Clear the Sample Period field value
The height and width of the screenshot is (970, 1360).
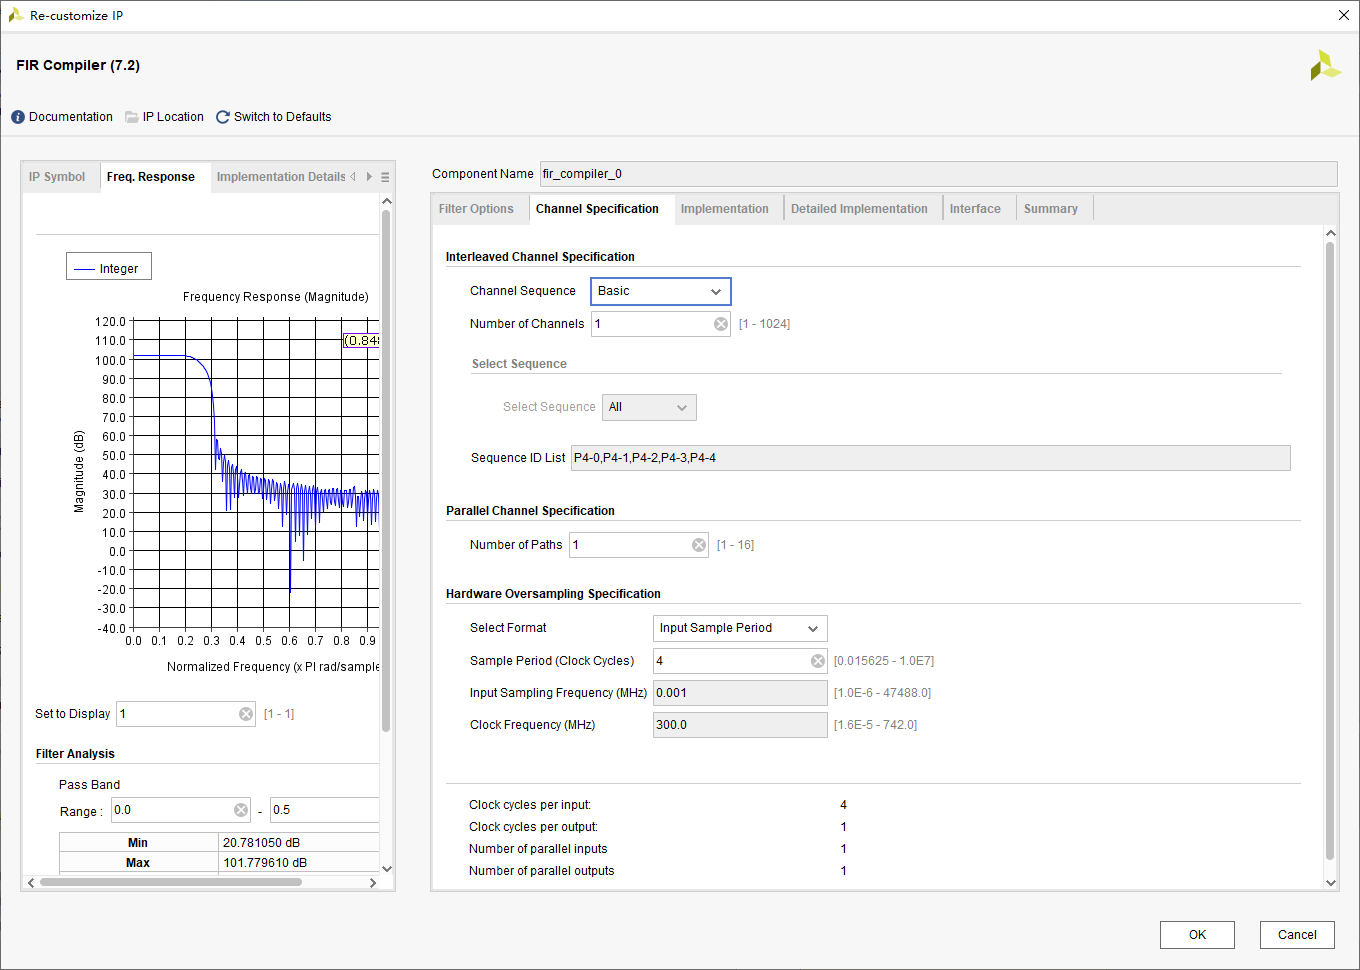(818, 661)
